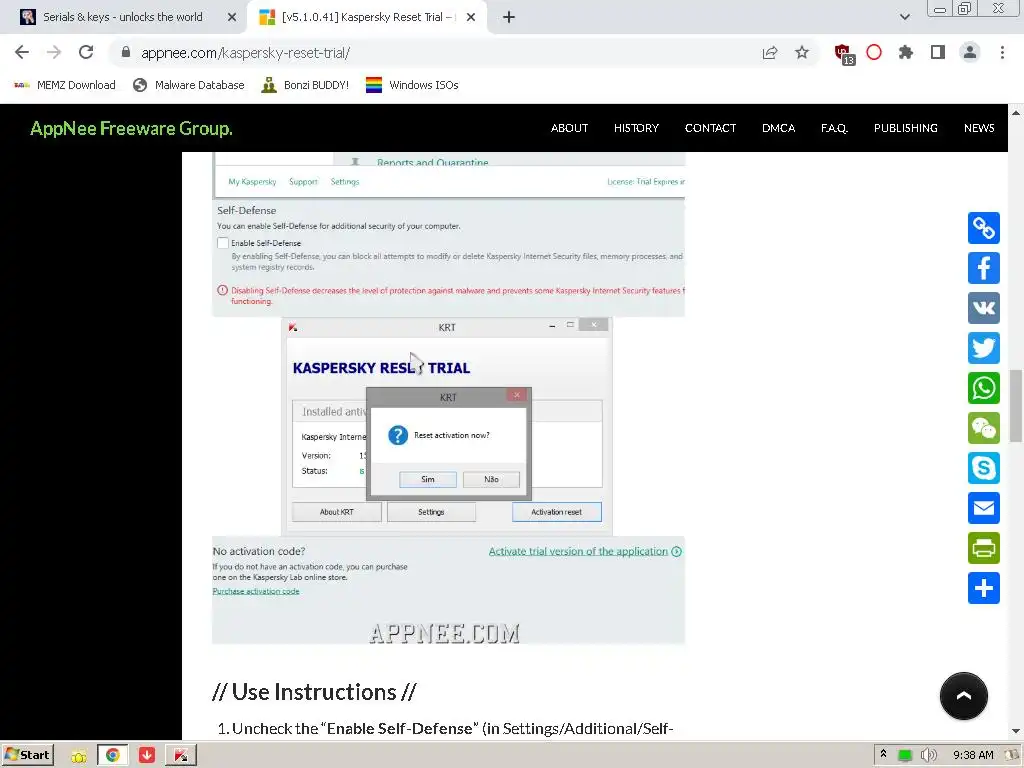This screenshot has height=768, width=1024.
Task: Open the Extensions puzzle menu
Action: (x=906, y=52)
